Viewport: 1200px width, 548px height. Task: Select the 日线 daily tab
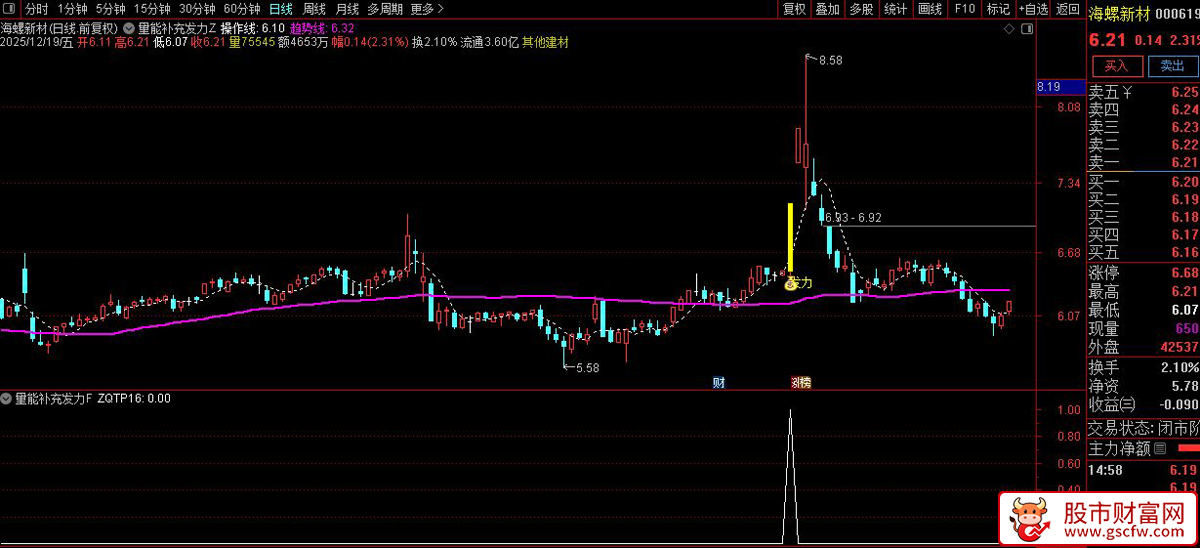tap(281, 9)
